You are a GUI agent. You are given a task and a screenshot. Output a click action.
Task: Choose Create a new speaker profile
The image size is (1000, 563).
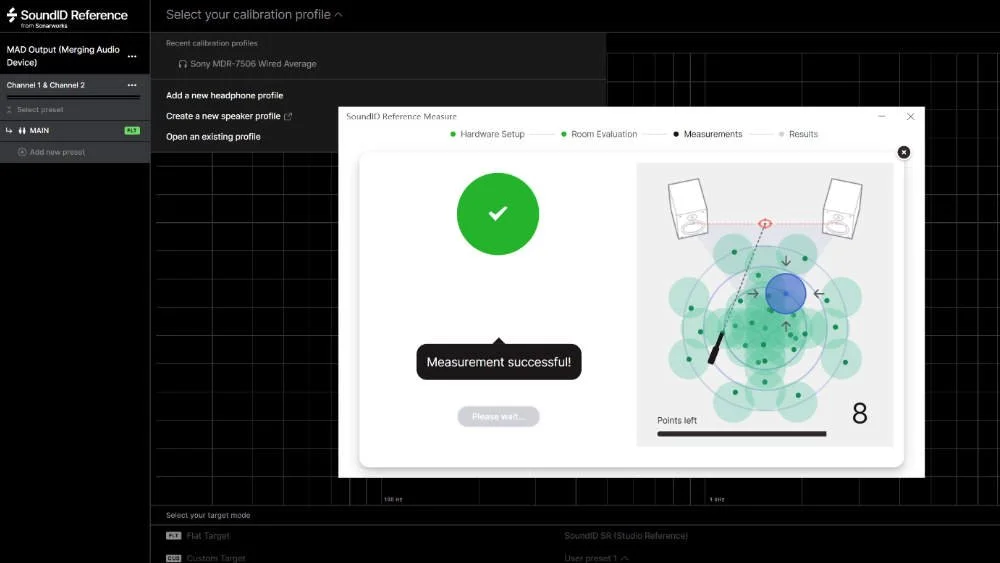pyautogui.click(x=223, y=116)
